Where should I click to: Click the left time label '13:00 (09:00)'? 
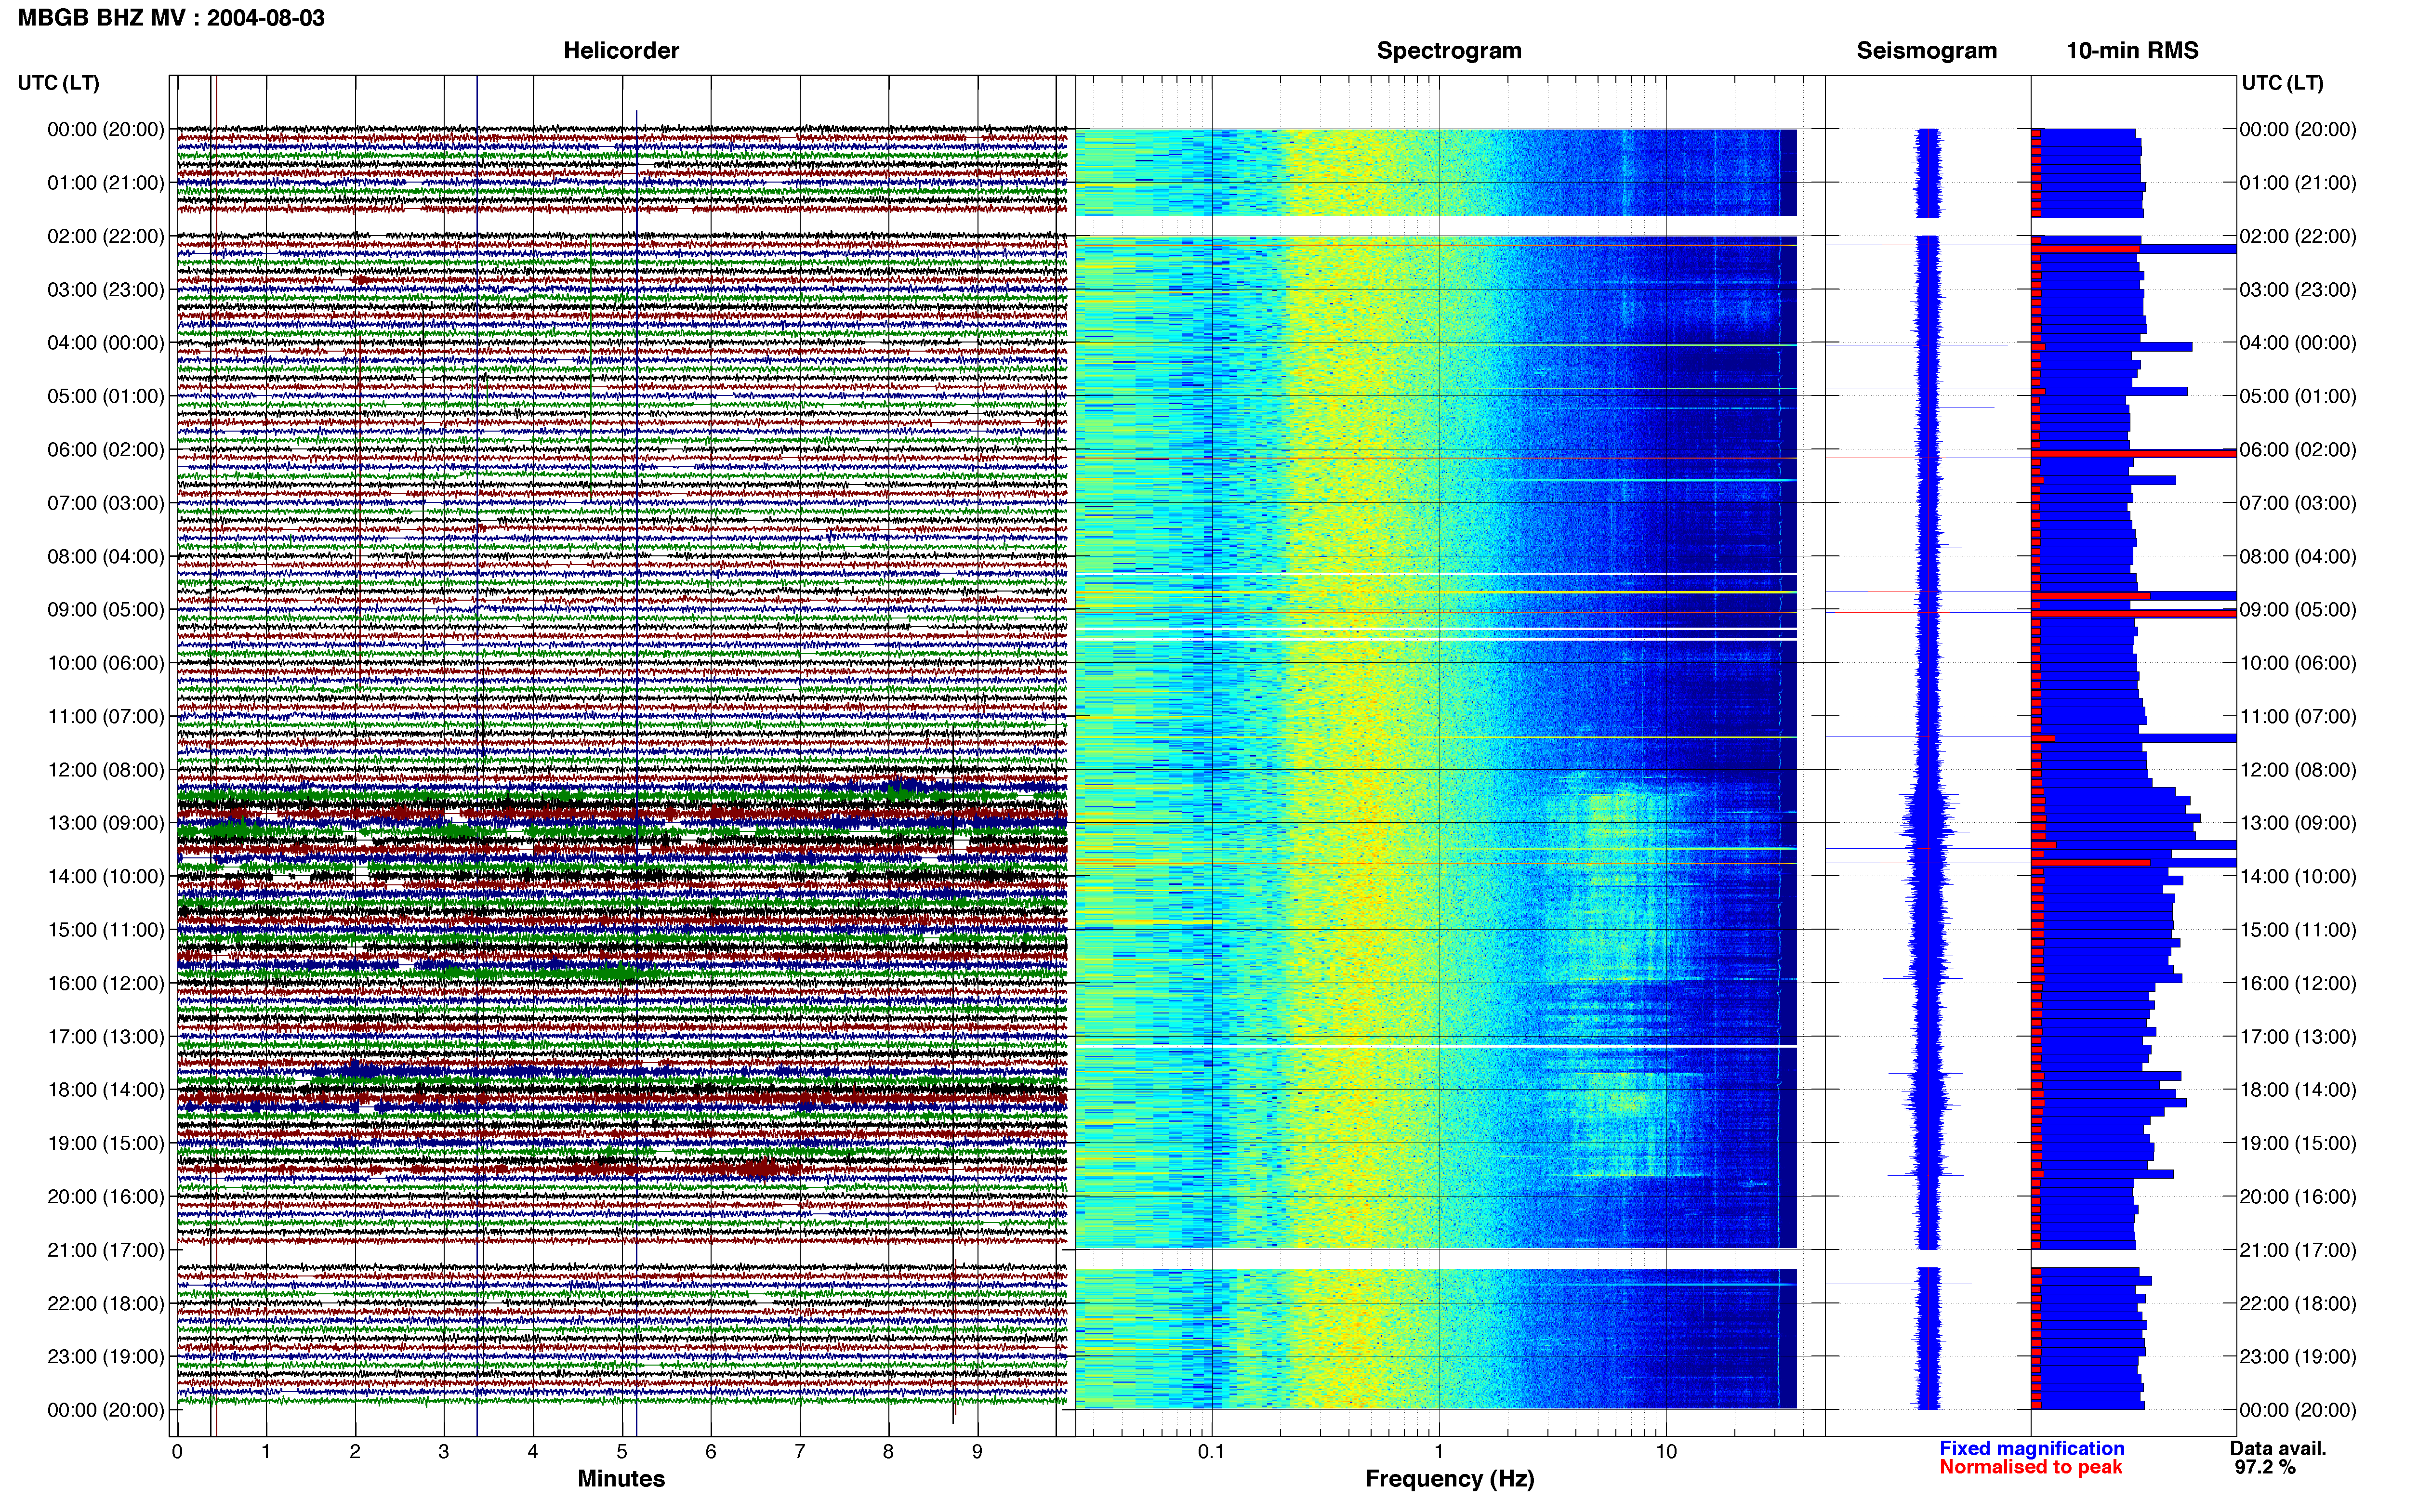pyautogui.click(x=106, y=823)
